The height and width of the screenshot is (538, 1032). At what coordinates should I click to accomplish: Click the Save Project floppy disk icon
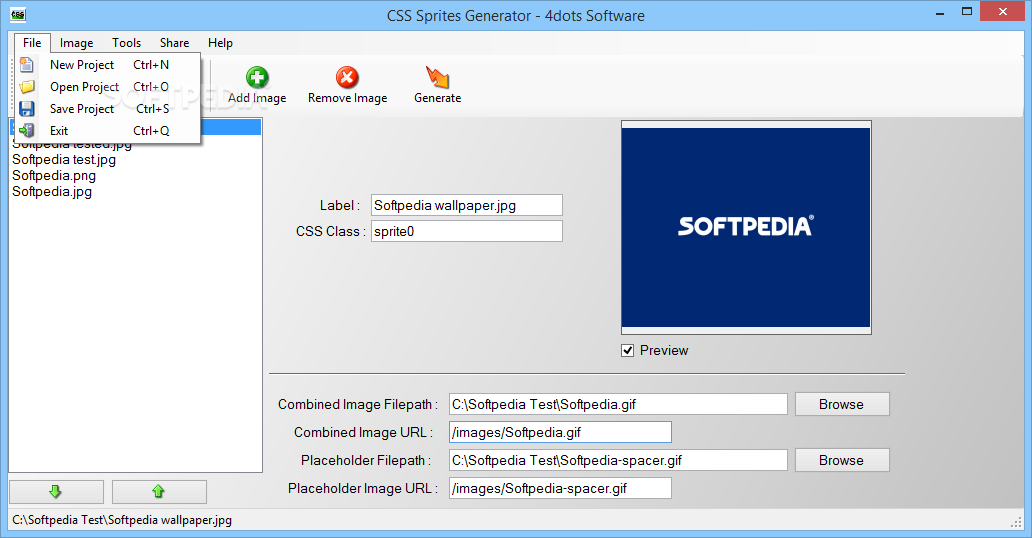tap(26, 109)
